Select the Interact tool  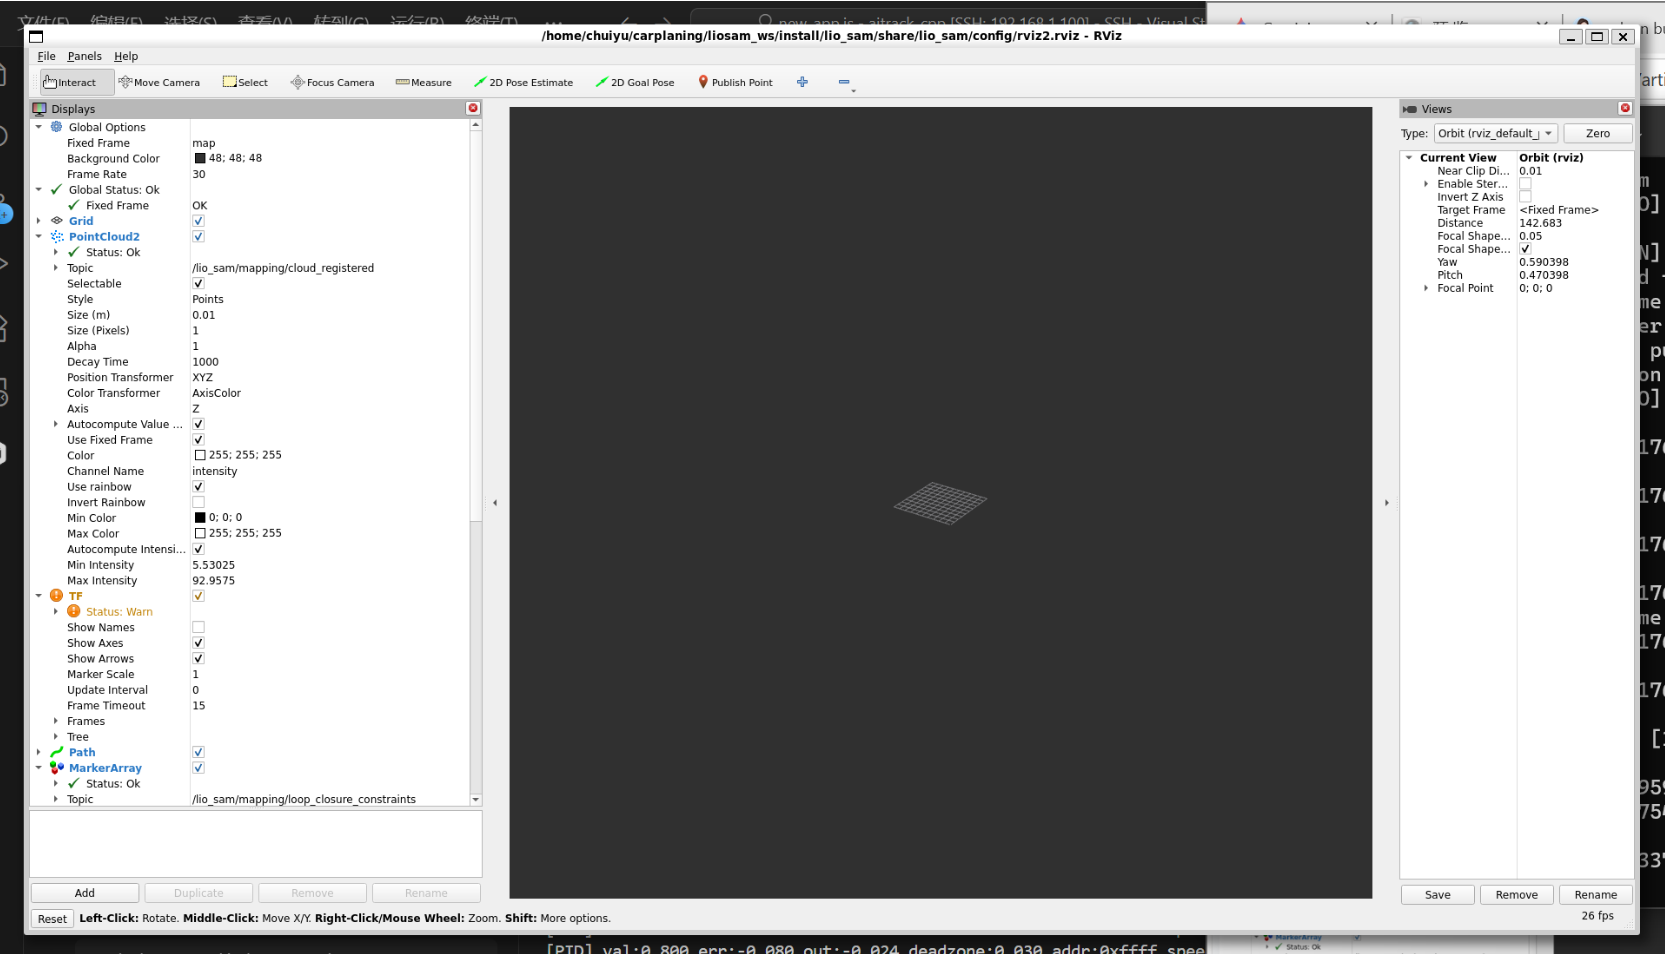coord(70,83)
